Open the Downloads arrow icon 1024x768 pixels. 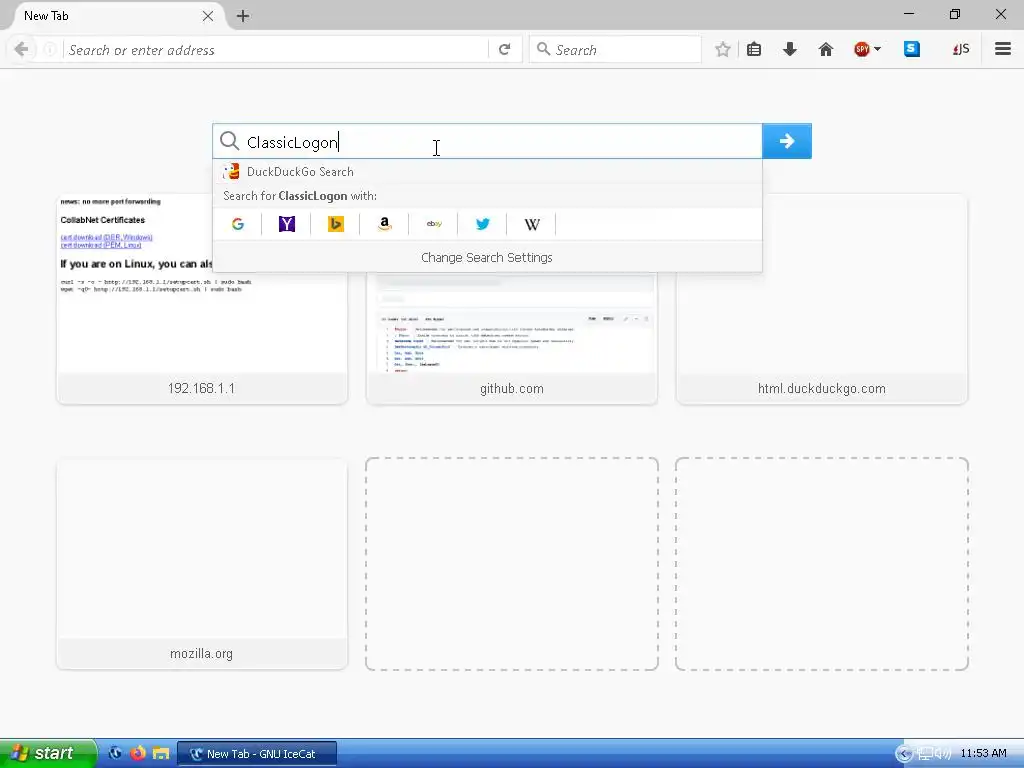pos(790,50)
